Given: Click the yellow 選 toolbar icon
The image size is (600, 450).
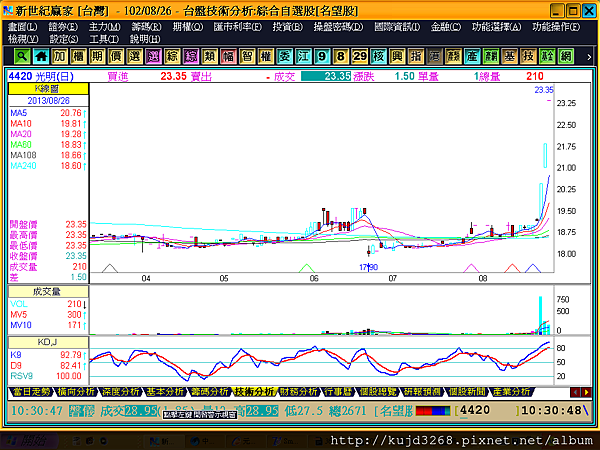Looking at the screenshot, I should [135, 57].
